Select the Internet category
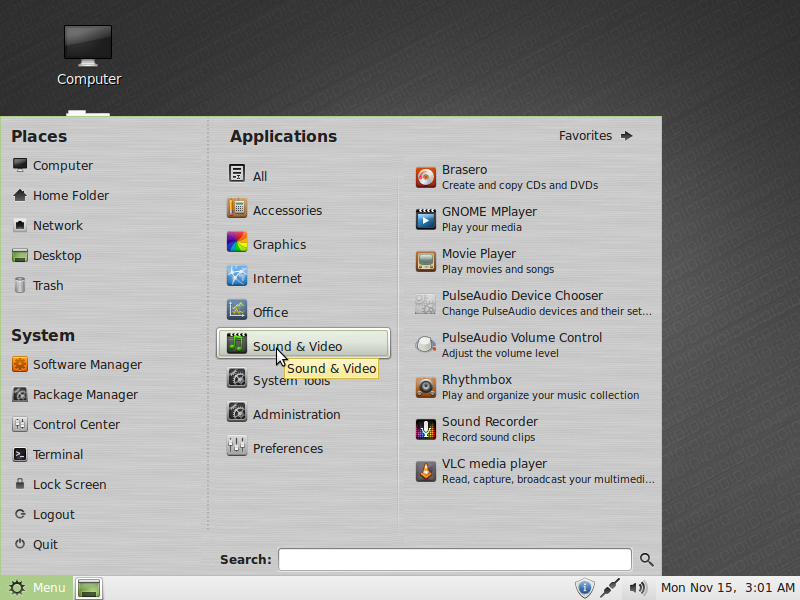Screen dimensions: 800x600 click(276, 278)
